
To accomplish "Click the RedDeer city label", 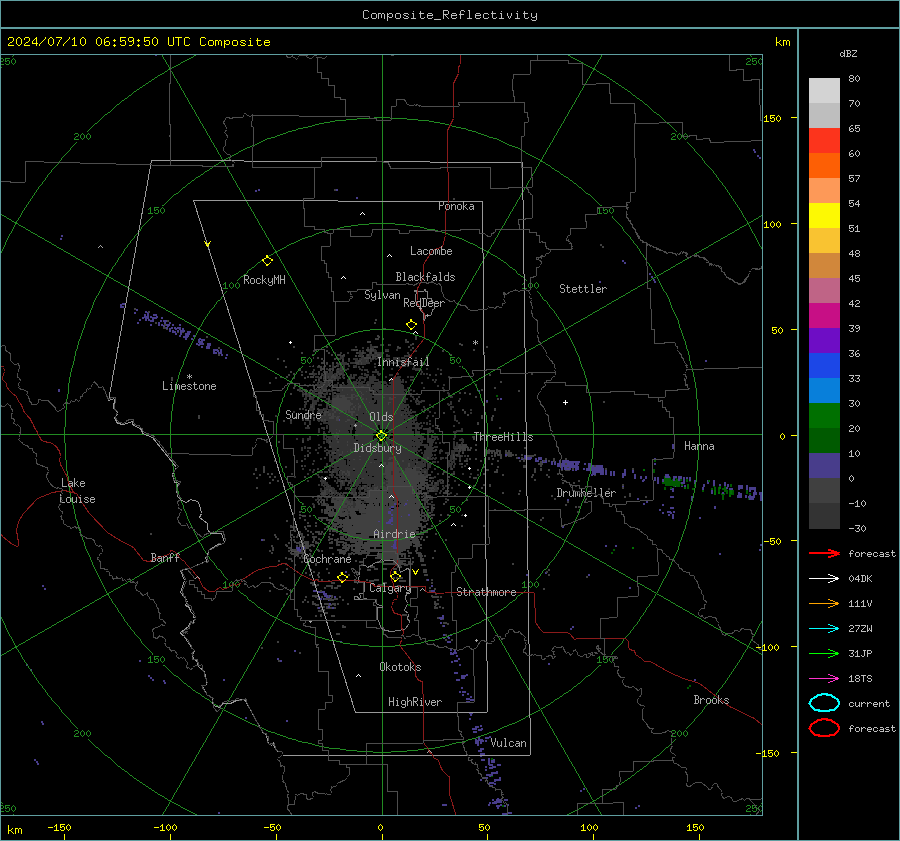I will pos(424,303).
